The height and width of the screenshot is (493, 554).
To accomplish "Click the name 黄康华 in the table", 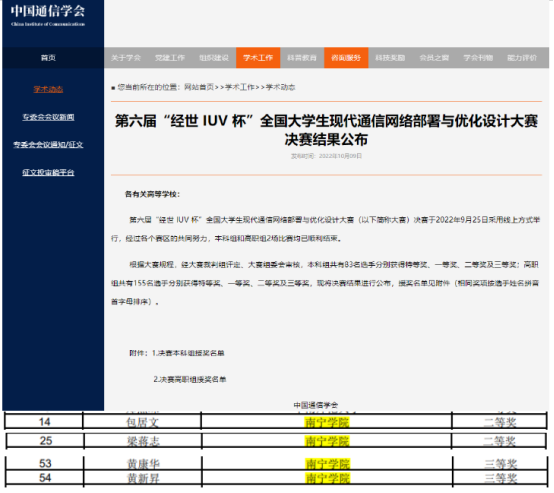I will pyautogui.click(x=143, y=464).
